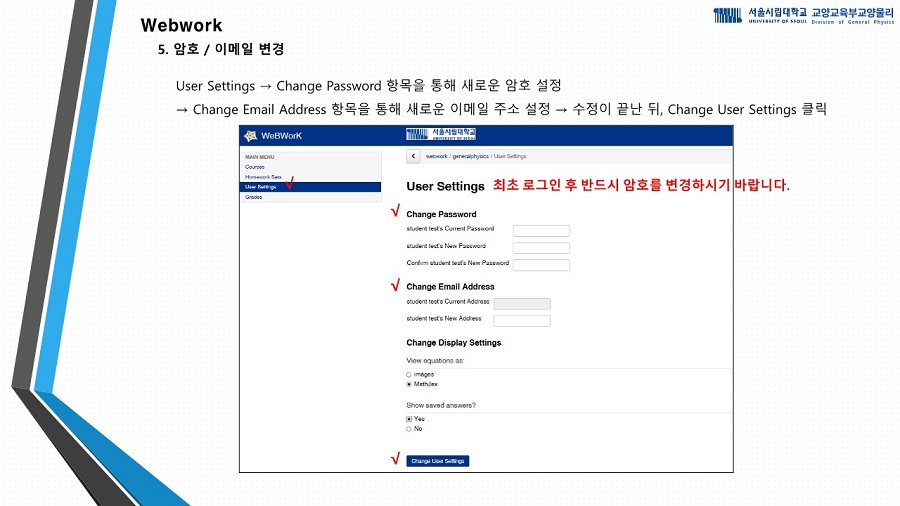This screenshot has height=506, width=900.
Task: Select the images radio button
Action: (x=409, y=375)
